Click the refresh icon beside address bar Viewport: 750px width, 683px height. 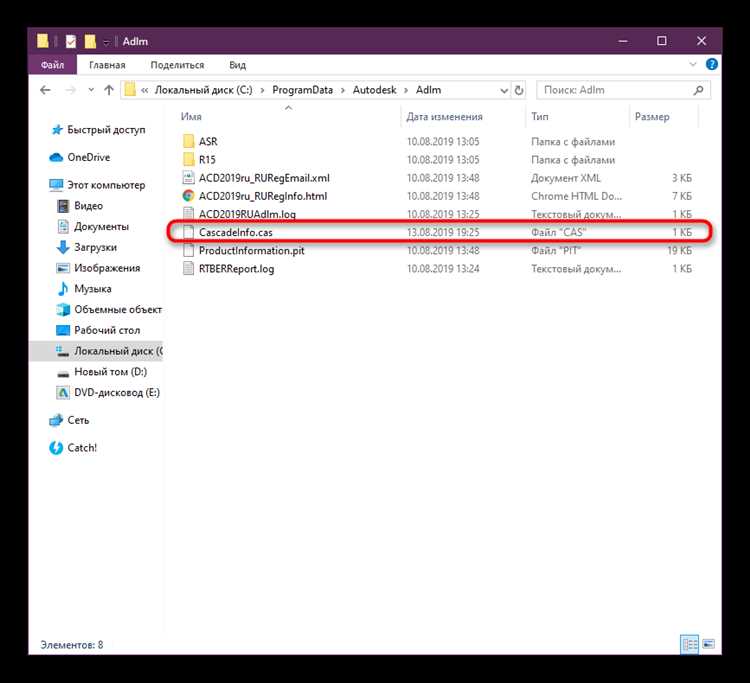point(519,90)
